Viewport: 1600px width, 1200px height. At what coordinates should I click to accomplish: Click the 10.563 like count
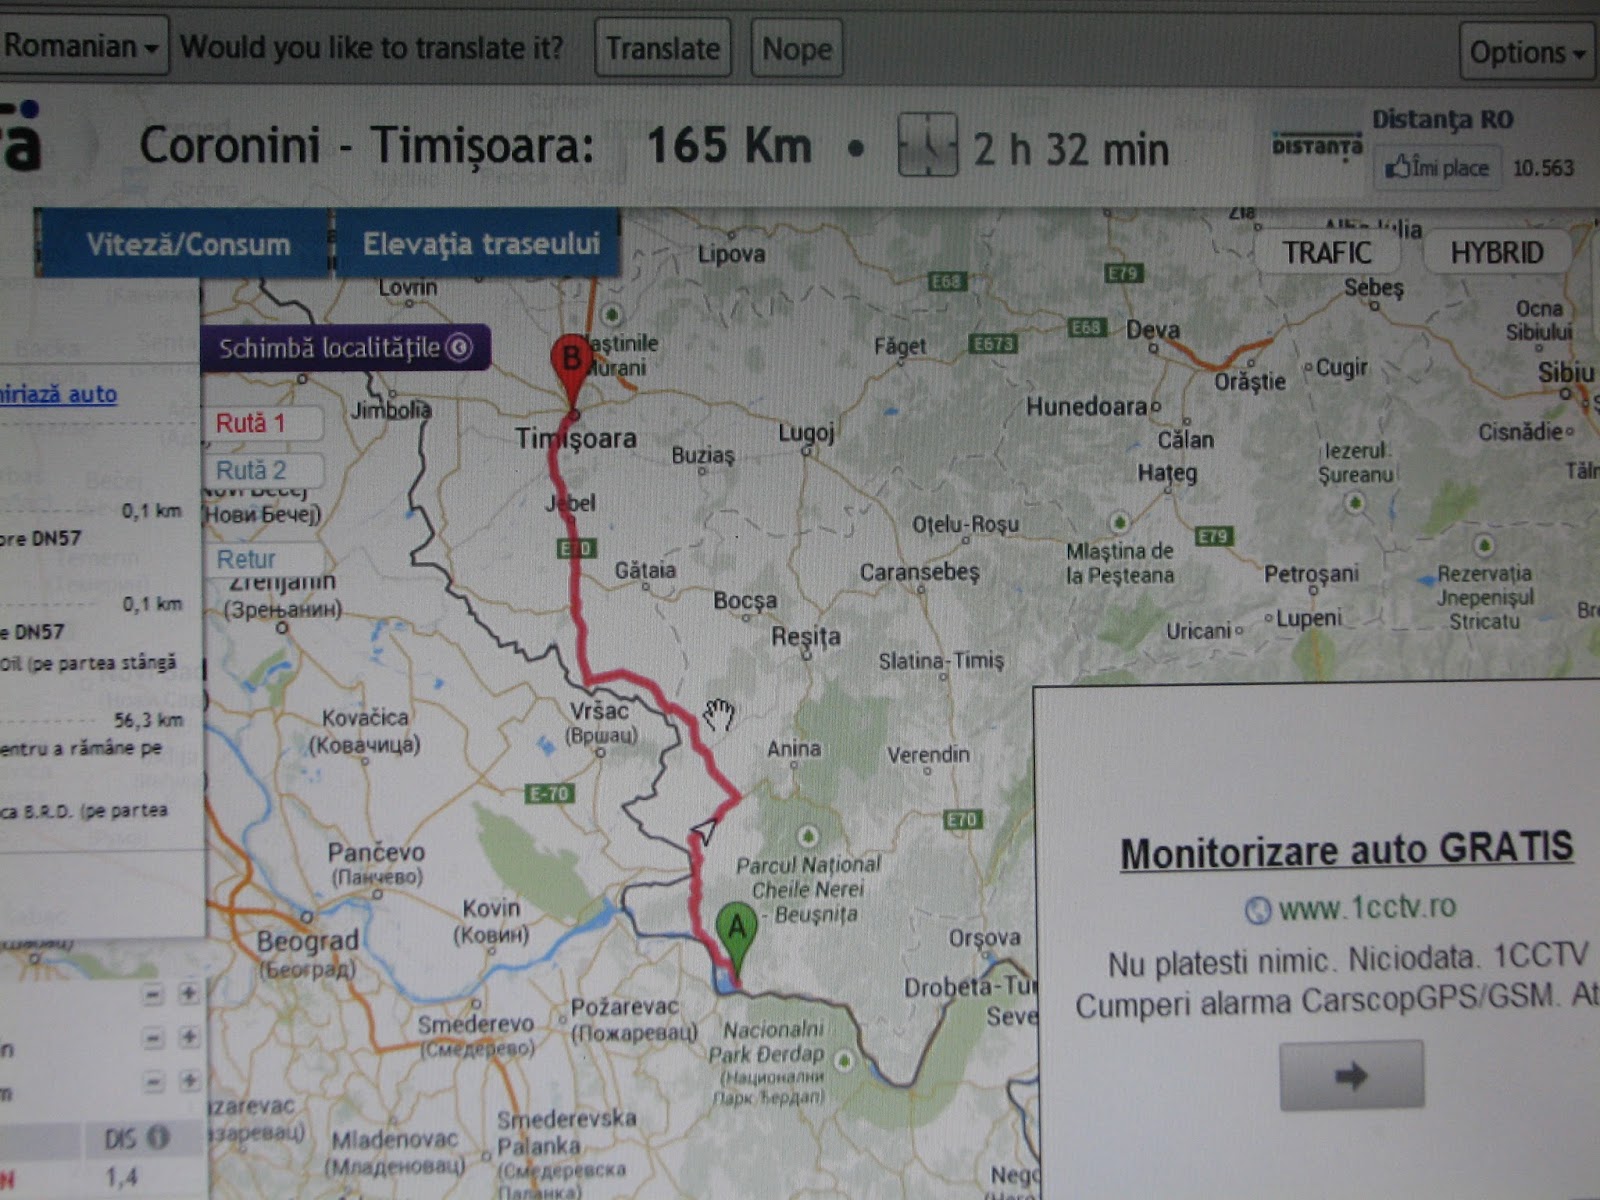(x=1543, y=168)
